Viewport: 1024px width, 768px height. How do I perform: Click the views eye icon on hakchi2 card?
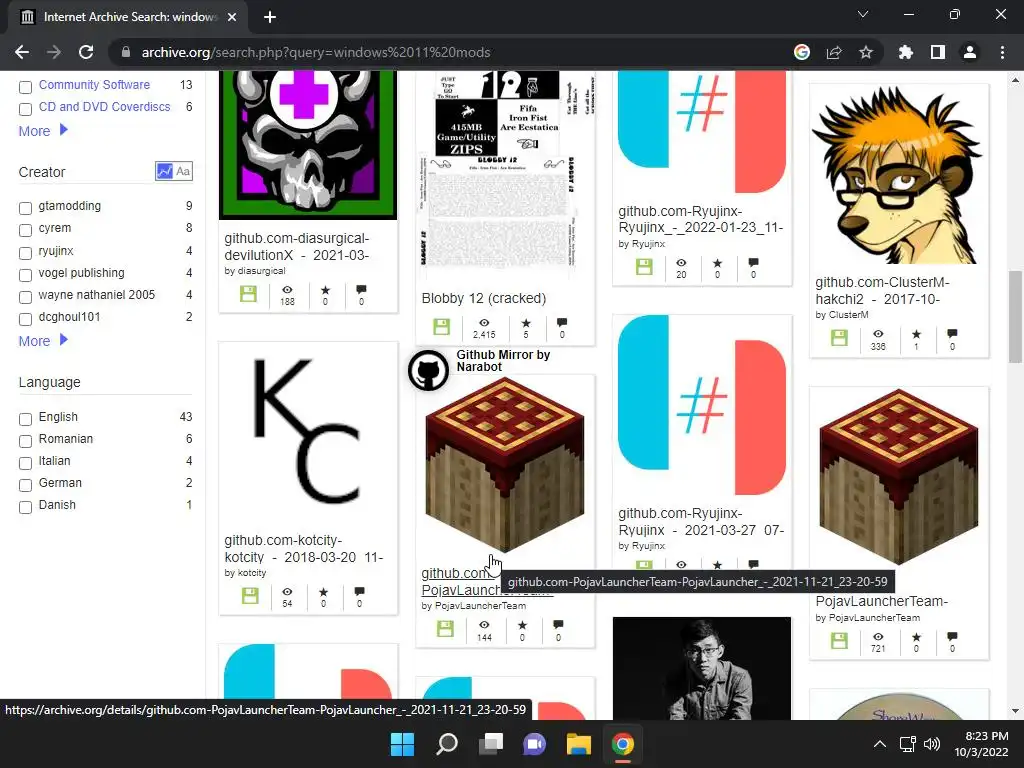pos(878,334)
